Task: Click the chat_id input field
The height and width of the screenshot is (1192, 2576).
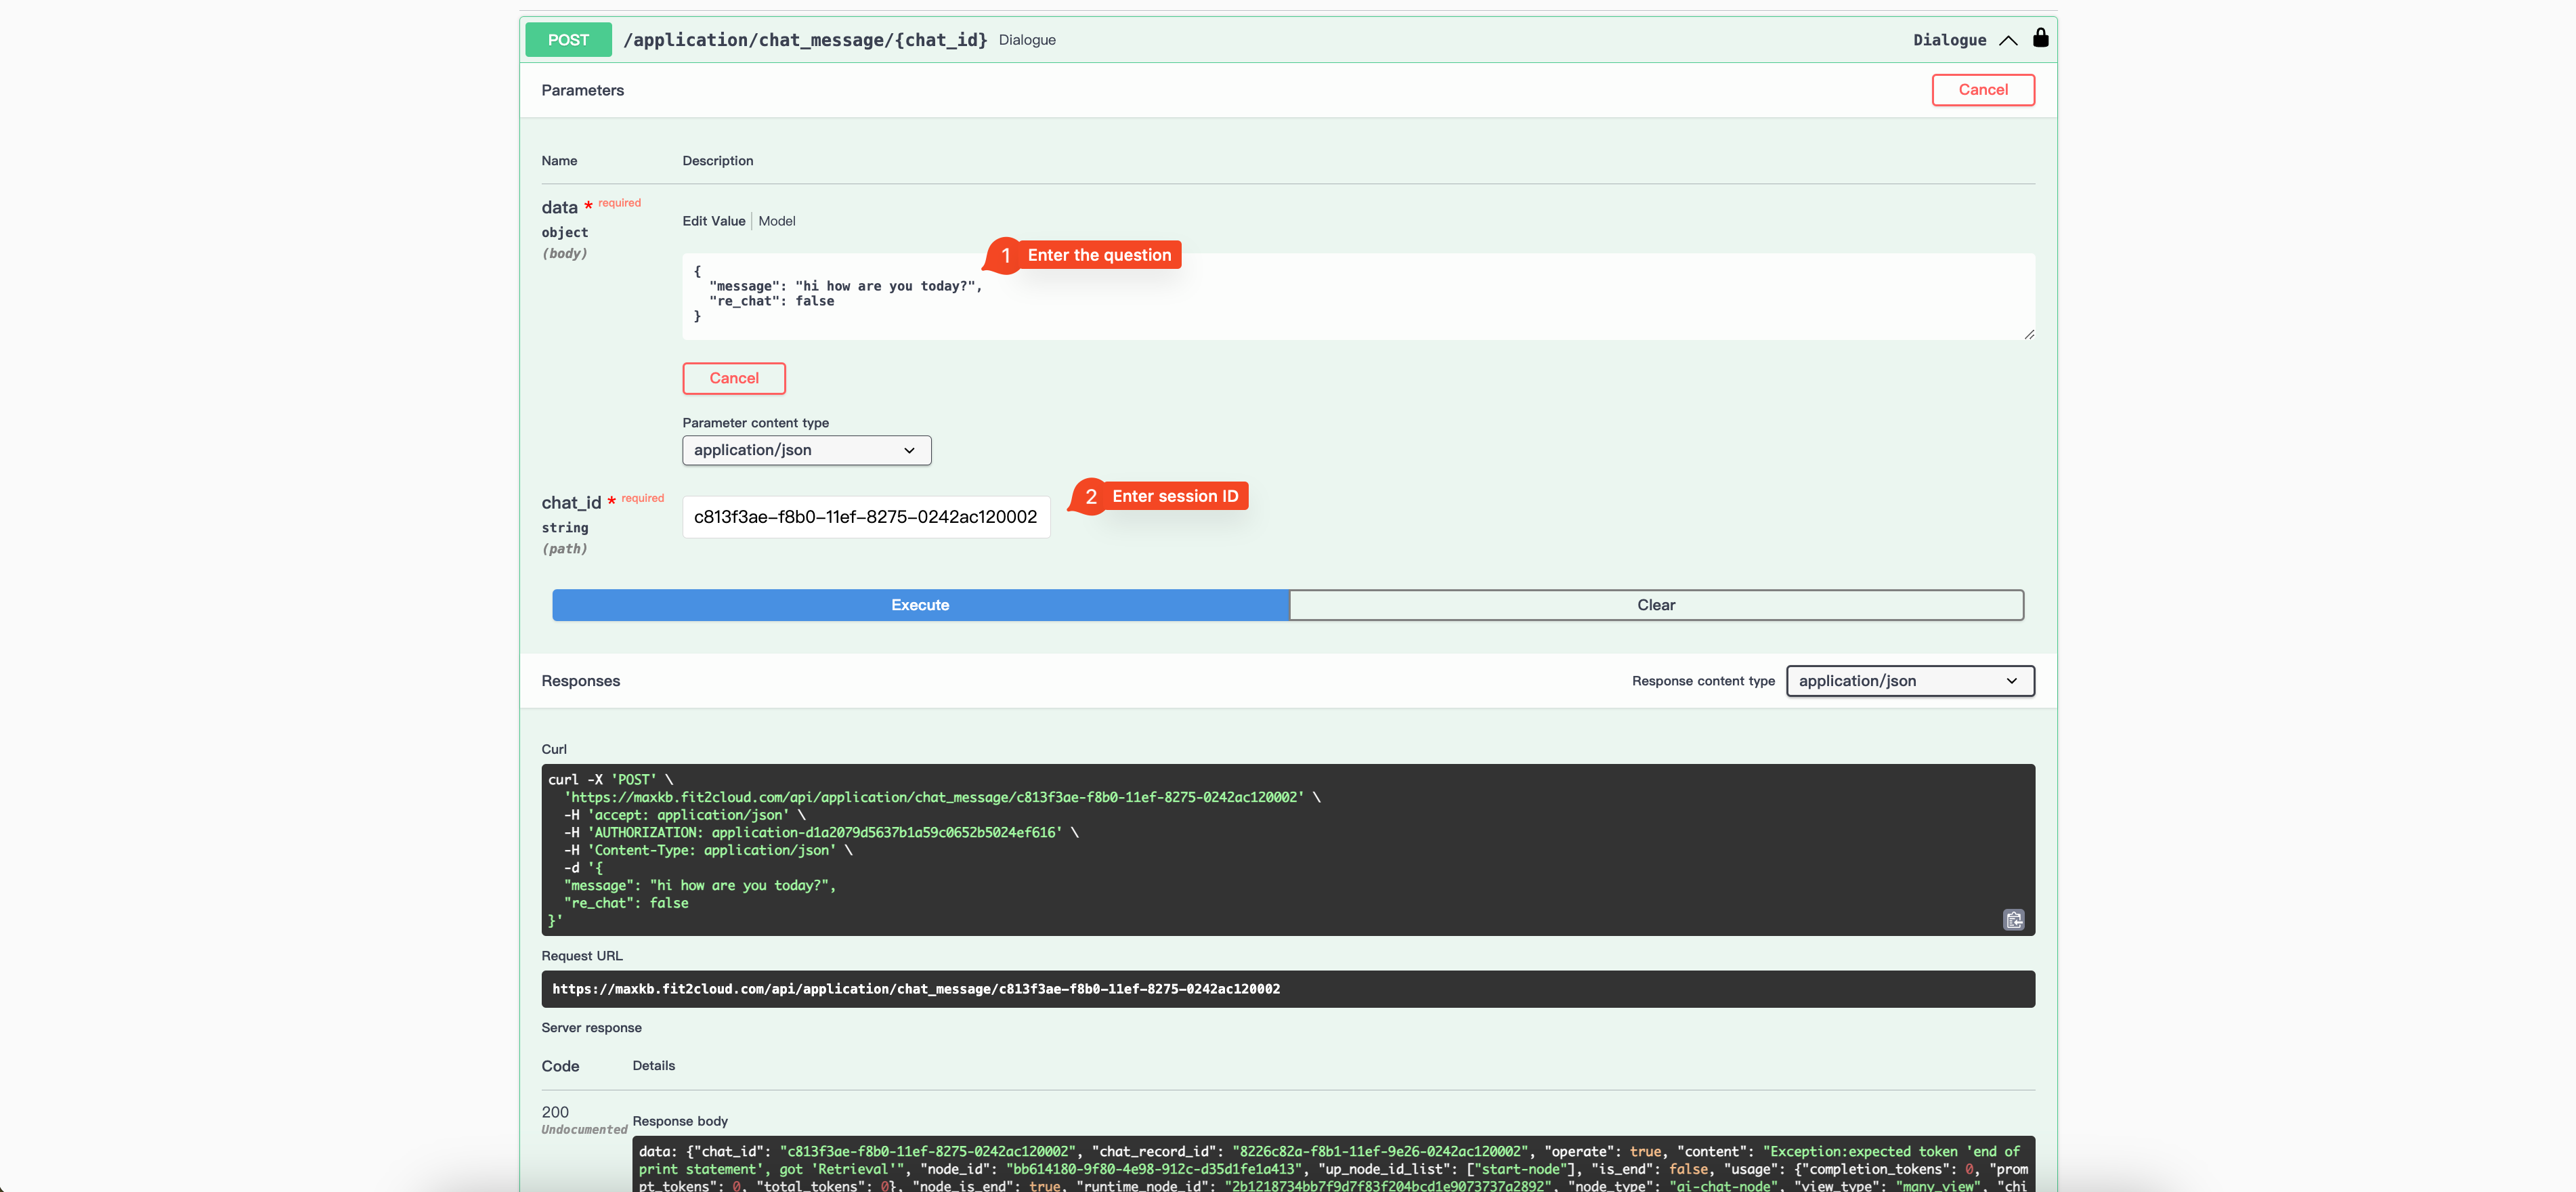Action: point(866,517)
